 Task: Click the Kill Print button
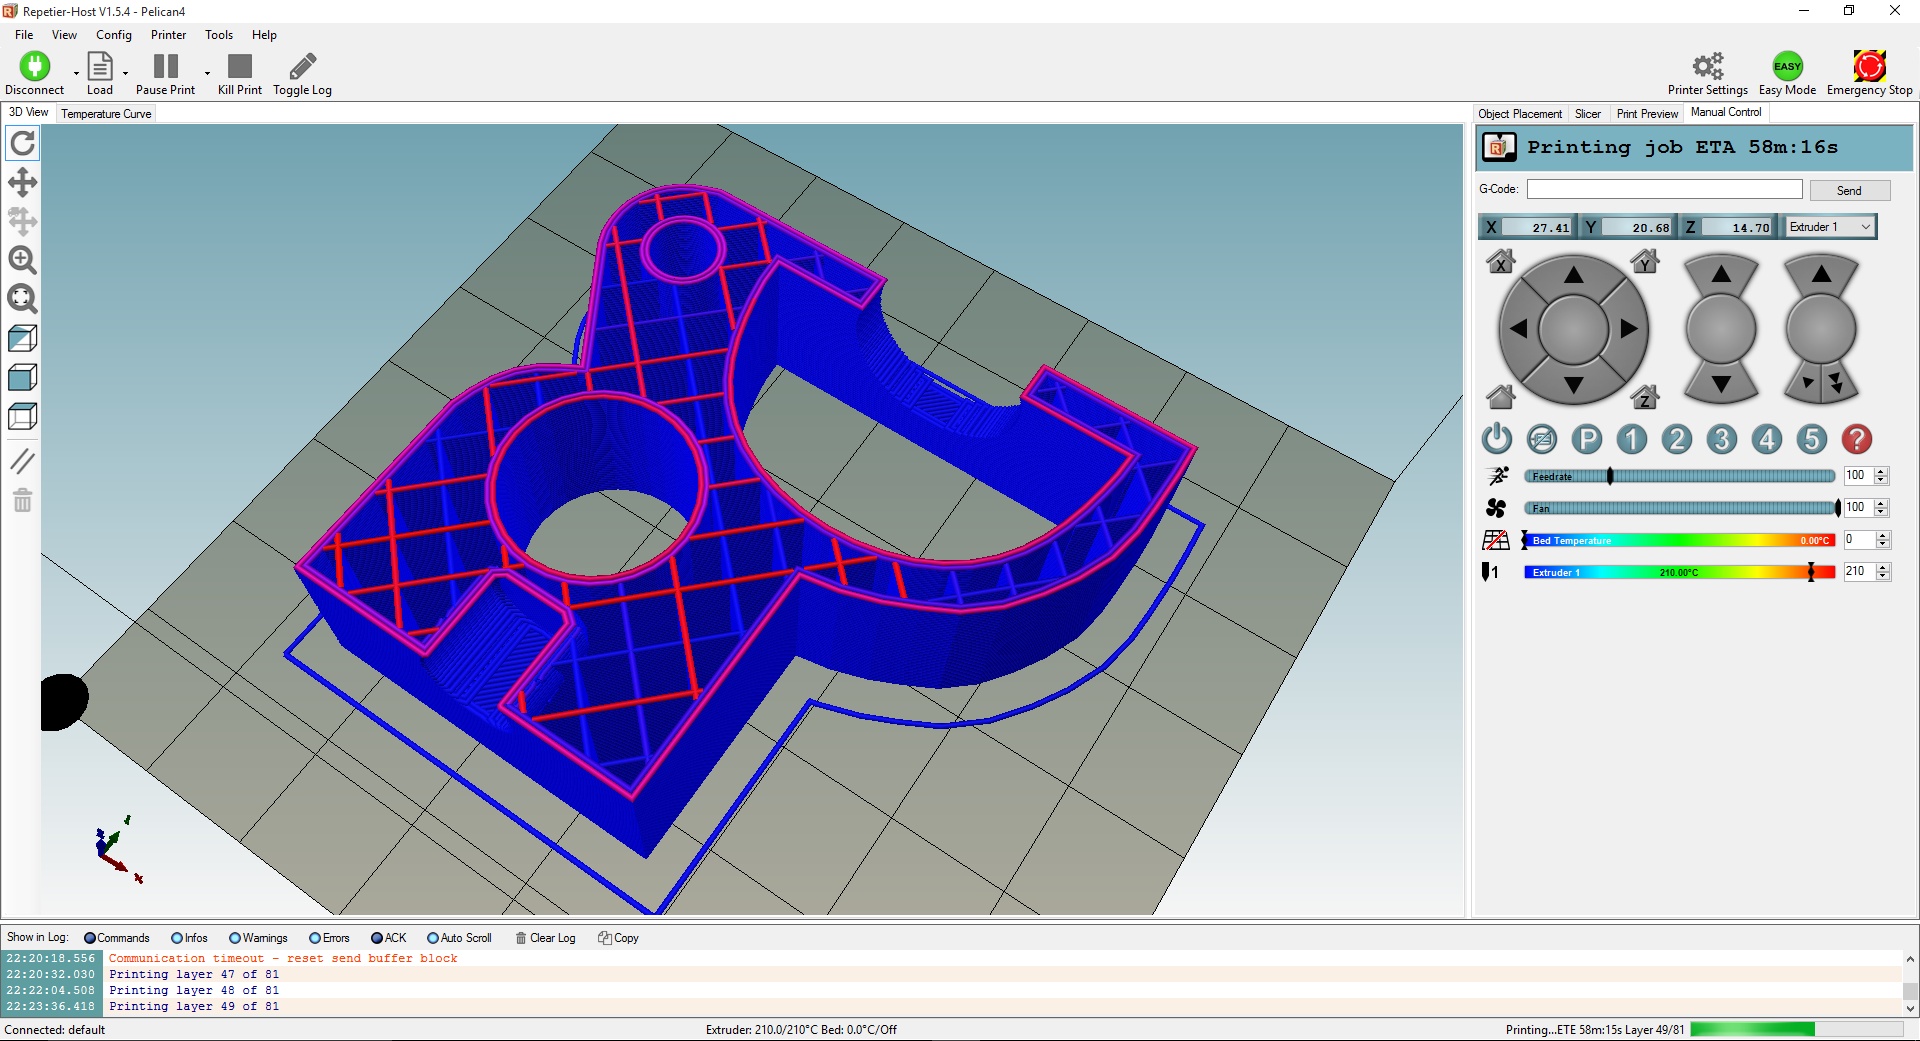click(240, 74)
